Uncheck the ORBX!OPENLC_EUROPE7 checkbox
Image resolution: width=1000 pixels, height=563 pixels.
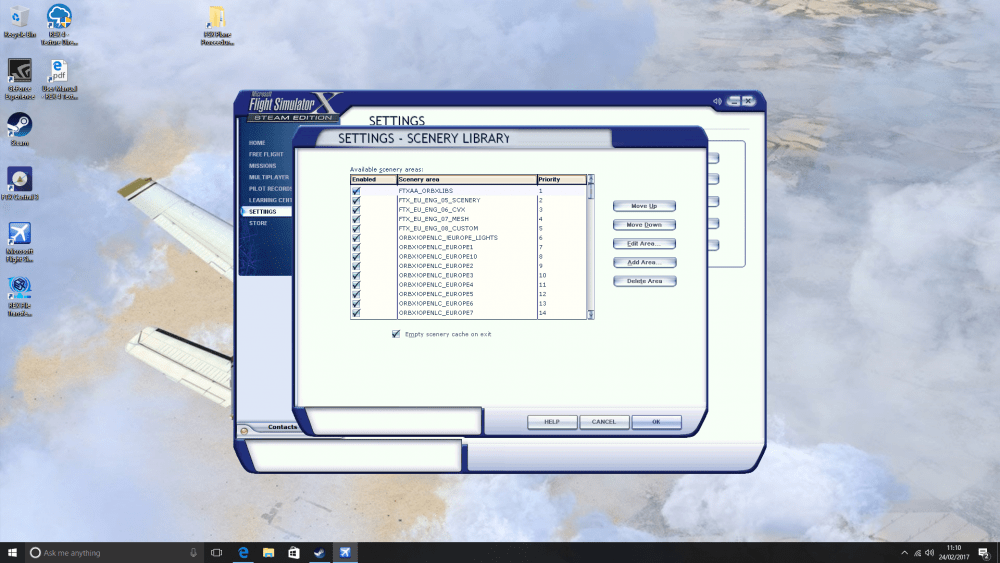click(356, 313)
